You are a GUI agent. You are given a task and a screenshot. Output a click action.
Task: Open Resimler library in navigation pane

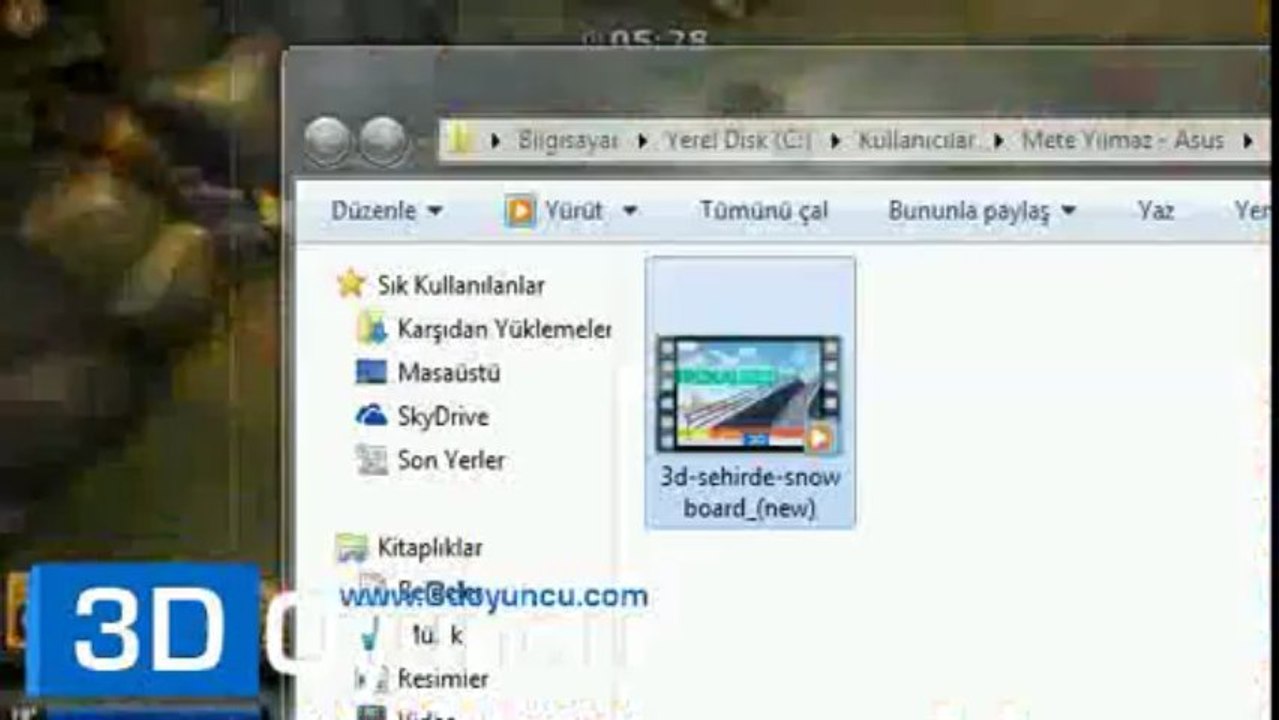coord(443,679)
